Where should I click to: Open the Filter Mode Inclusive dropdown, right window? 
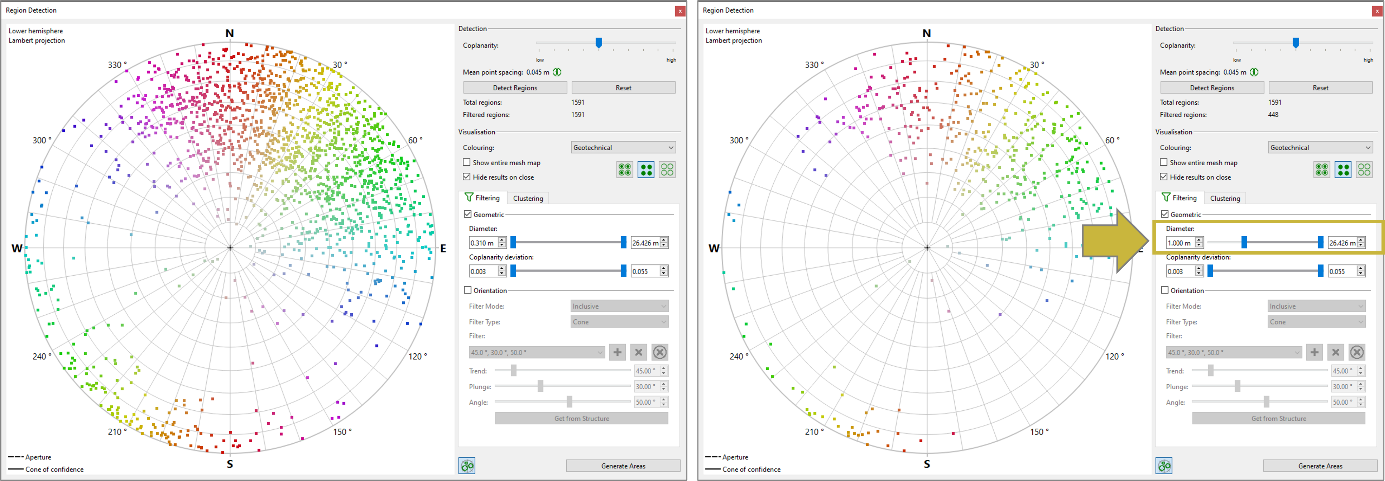point(1316,306)
